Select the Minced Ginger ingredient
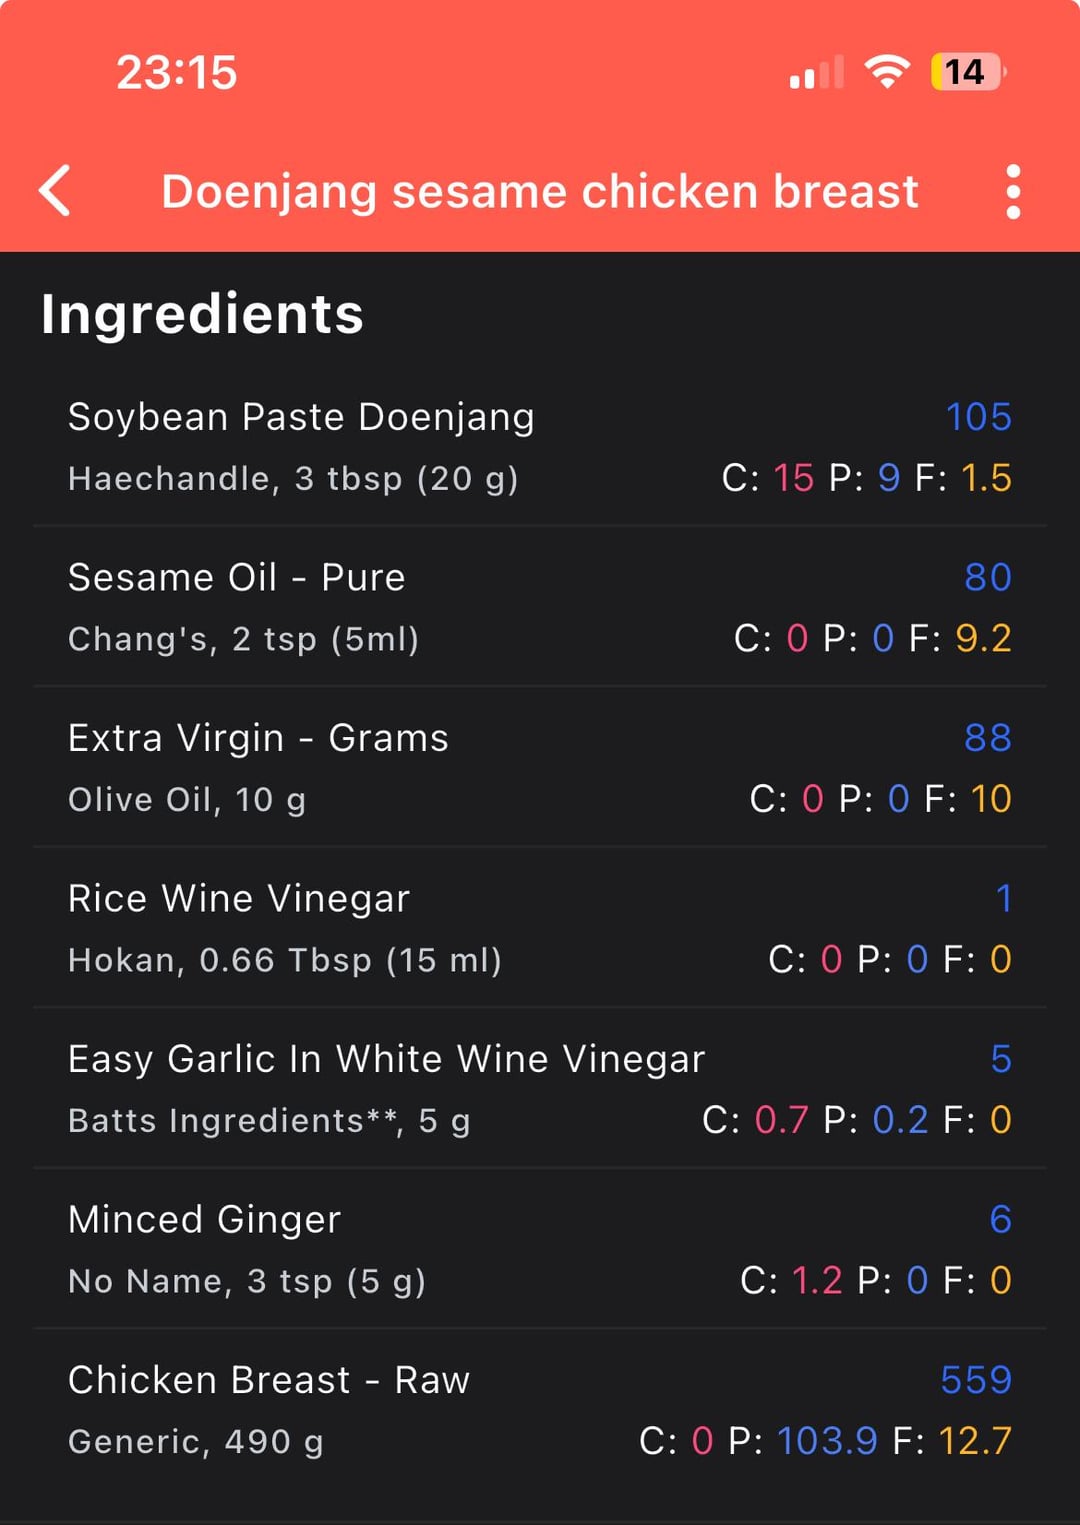This screenshot has height=1525, width=1080. click(x=204, y=1220)
